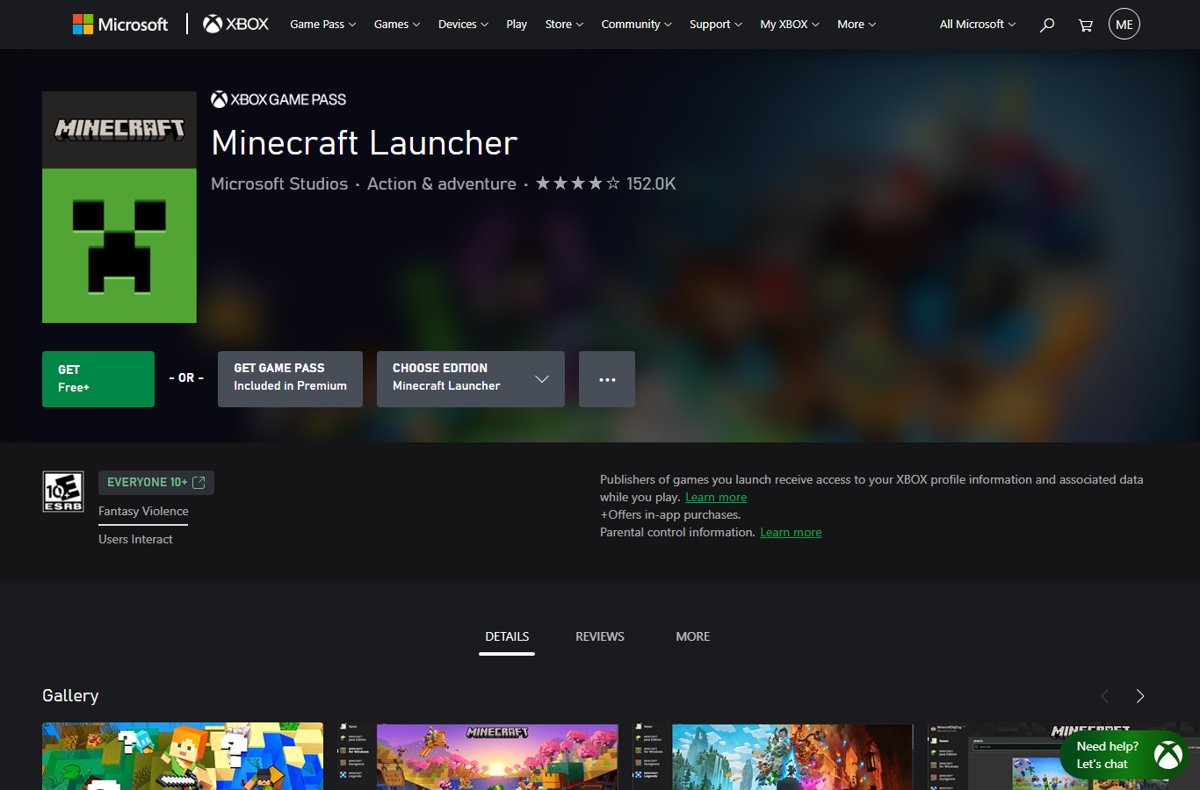The height and width of the screenshot is (790, 1200).
Task: Open Learn more about parental controls
Action: [x=791, y=532]
